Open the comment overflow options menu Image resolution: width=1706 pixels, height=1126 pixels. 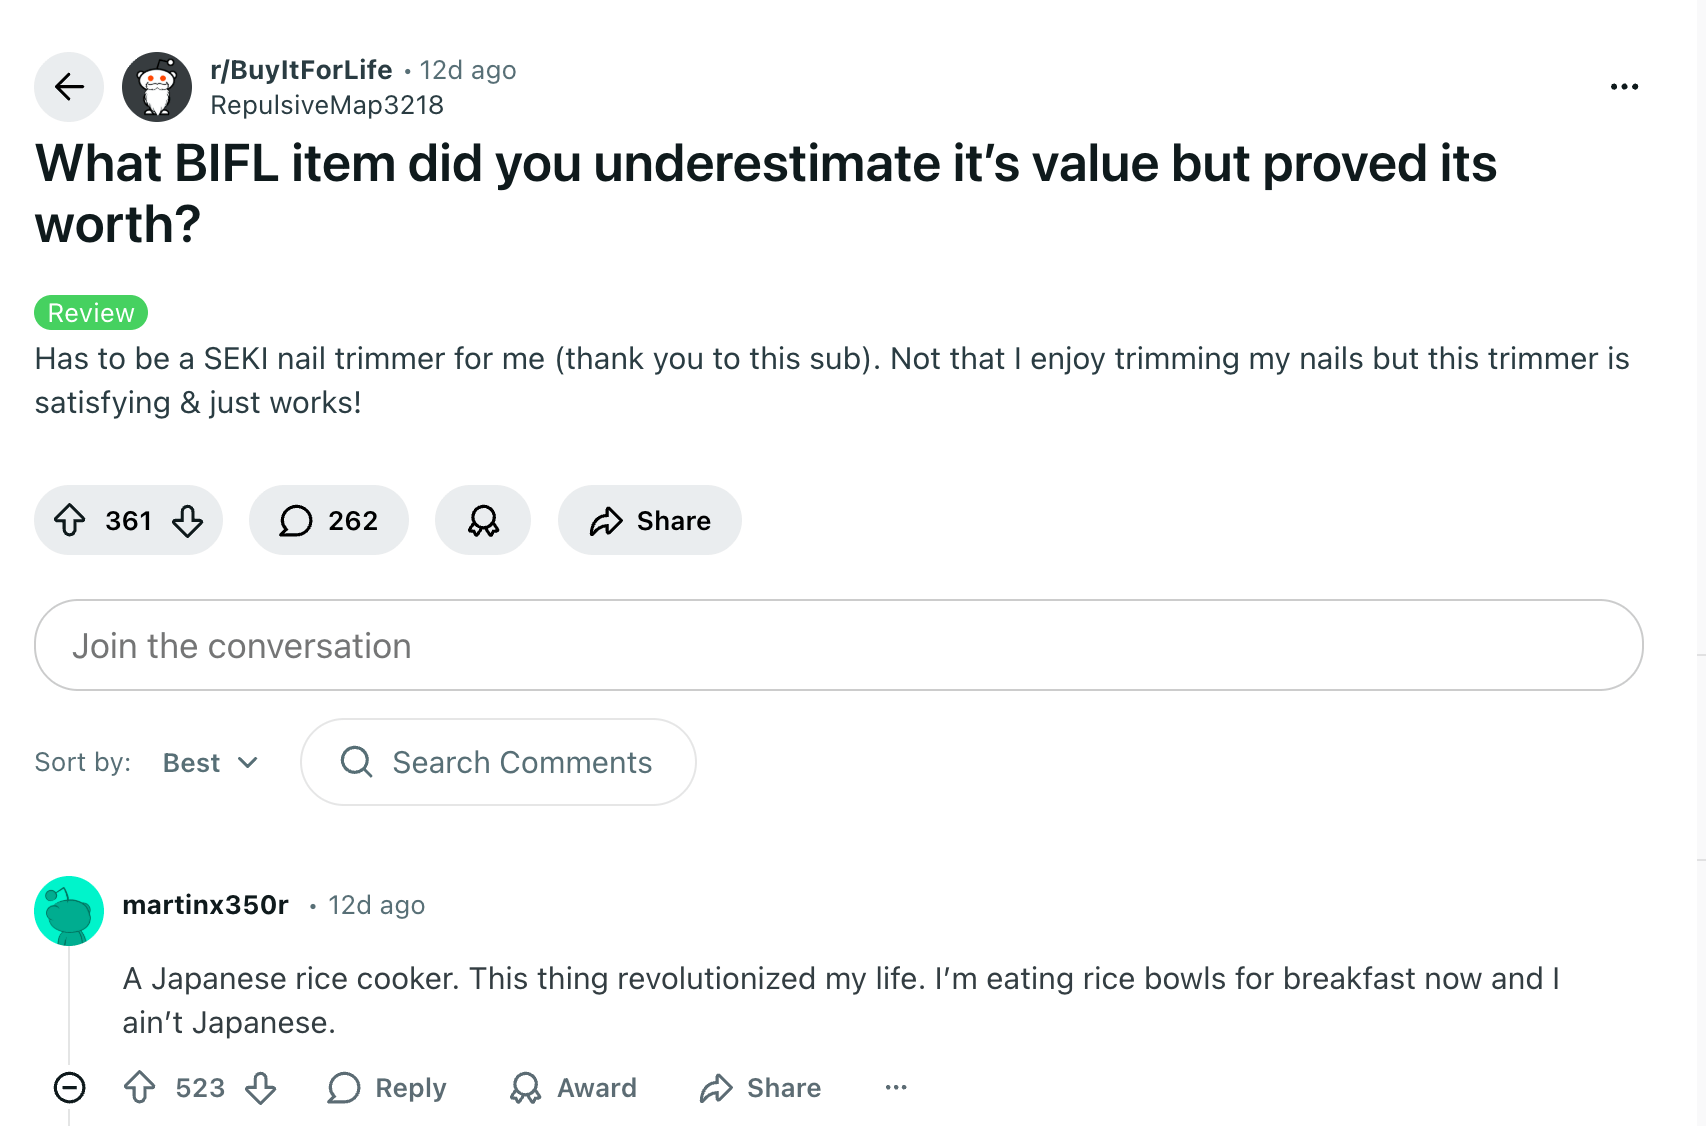coord(895,1088)
